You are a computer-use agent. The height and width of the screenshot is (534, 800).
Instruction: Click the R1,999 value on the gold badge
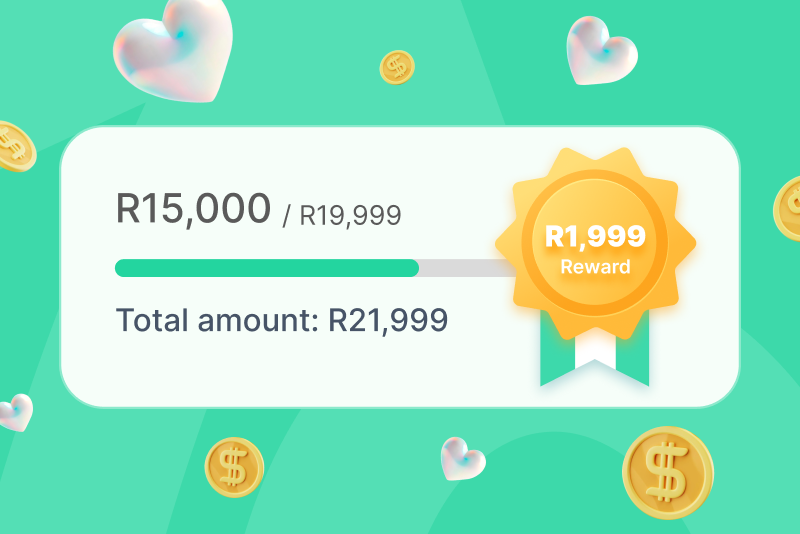click(x=595, y=237)
